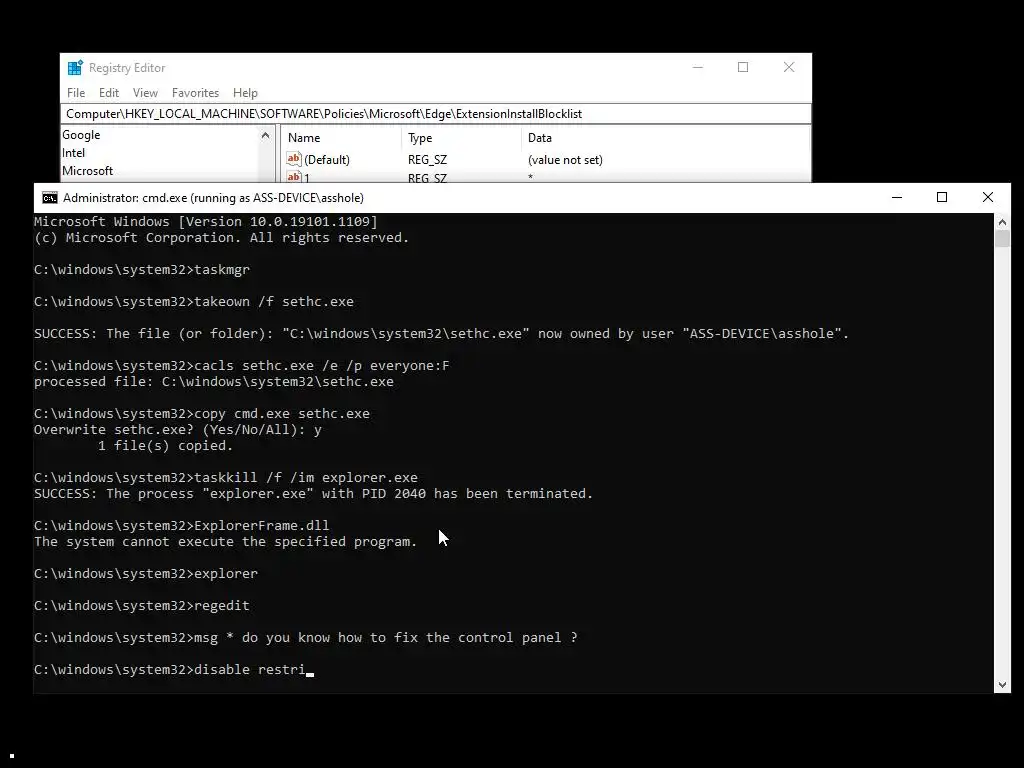Select the (Default) value string icon
The image size is (1024, 768).
pyautogui.click(x=294, y=159)
